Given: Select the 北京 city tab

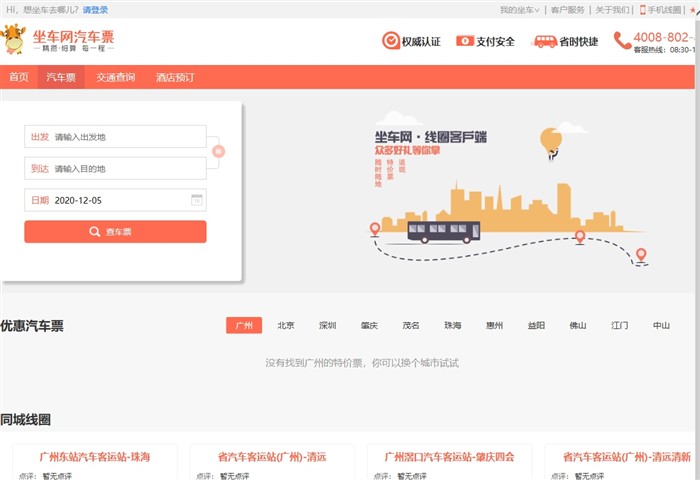Looking at the screenshot, I should pos(286,326).
